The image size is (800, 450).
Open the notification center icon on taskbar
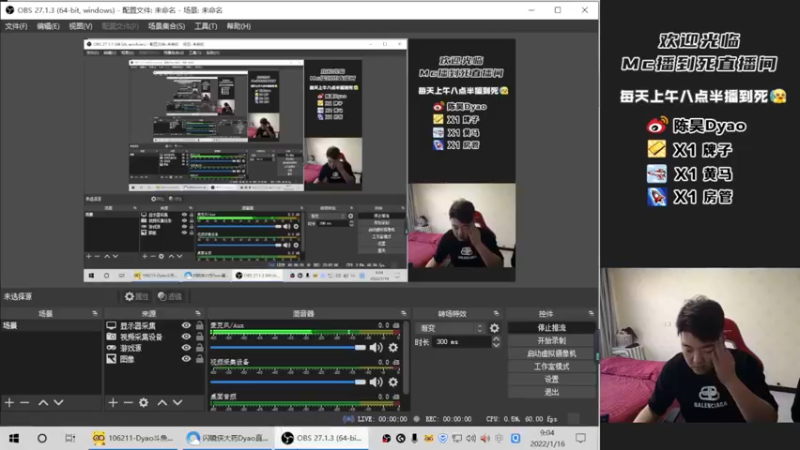click(x=581, y=438)
